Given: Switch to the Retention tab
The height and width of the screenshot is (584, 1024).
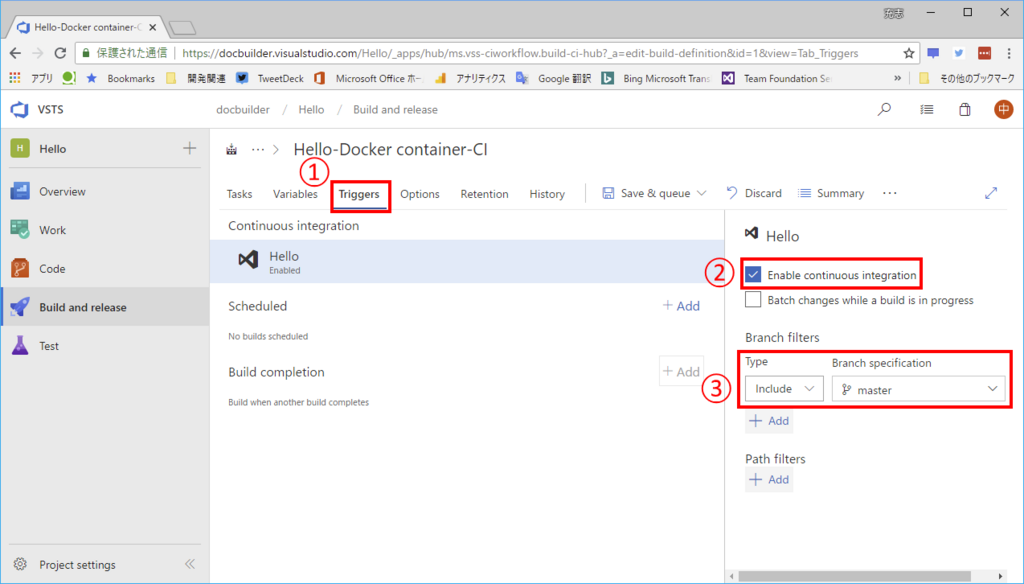Looking at the screenshot, I should 485,194.
